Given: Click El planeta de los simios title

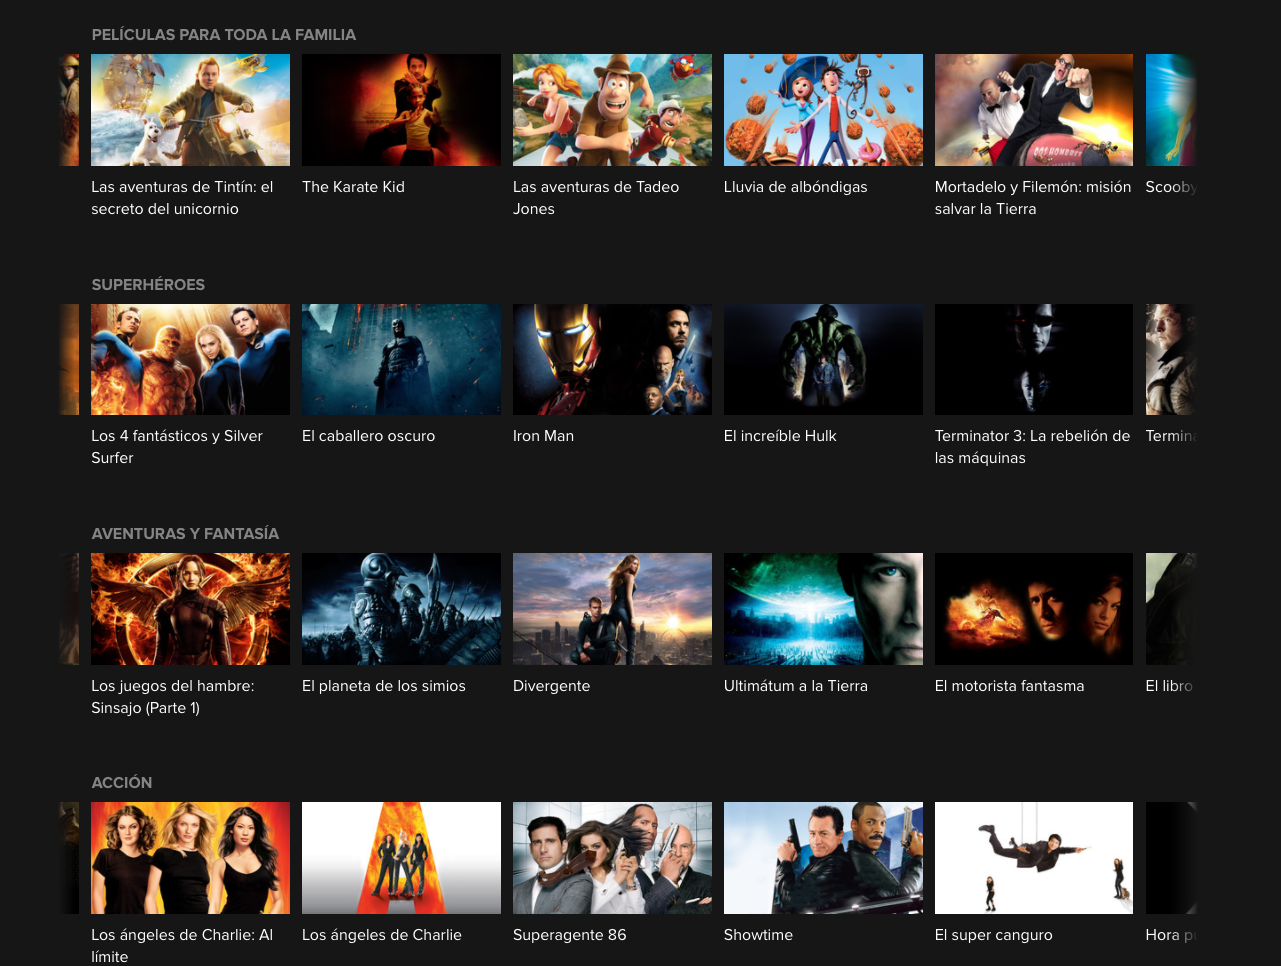Looking at the screenshot, I should pyautogui.click(x=384, y=686).
